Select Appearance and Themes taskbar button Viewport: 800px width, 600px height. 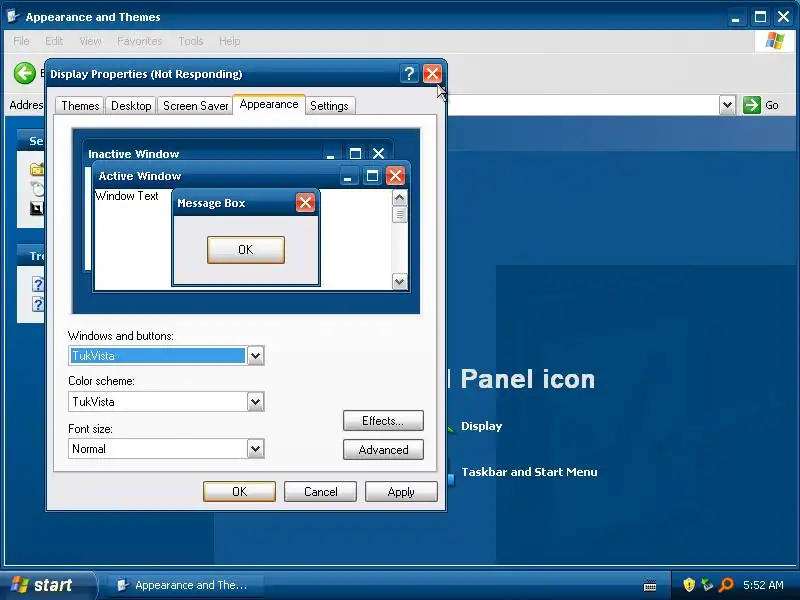(185, 585)
